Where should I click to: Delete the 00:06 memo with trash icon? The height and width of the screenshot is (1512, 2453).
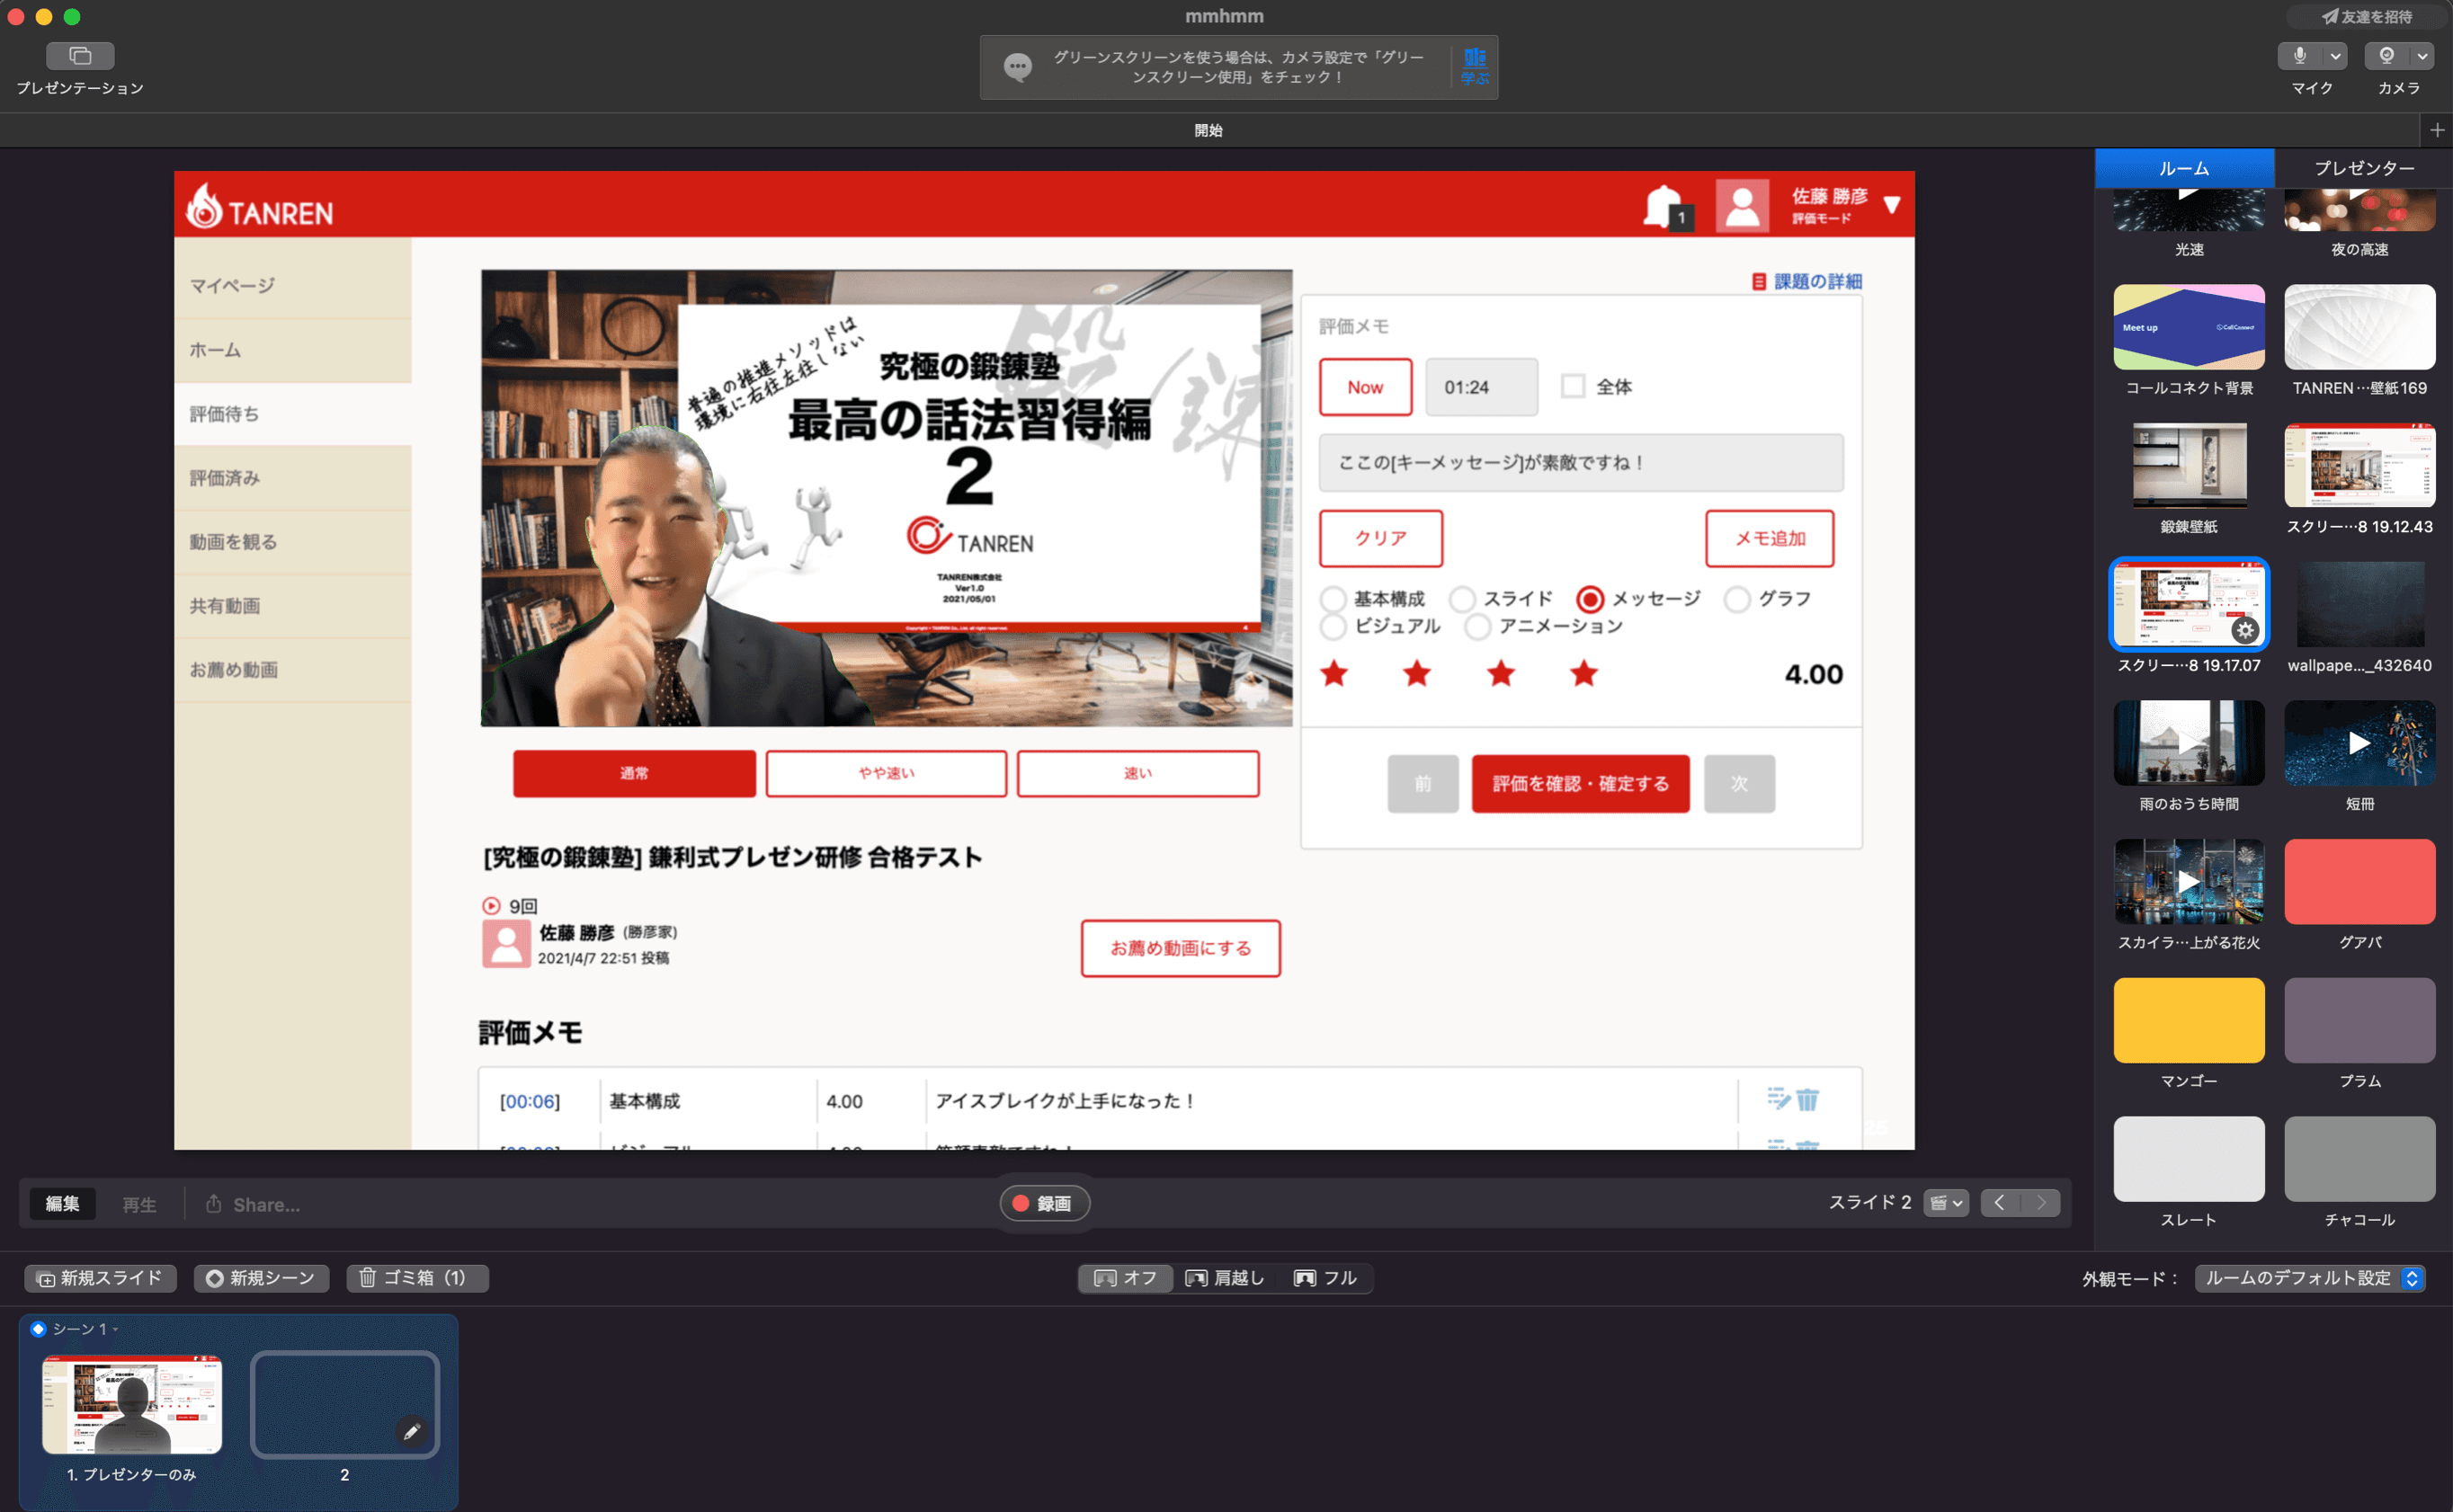tap(1807, 1100)
